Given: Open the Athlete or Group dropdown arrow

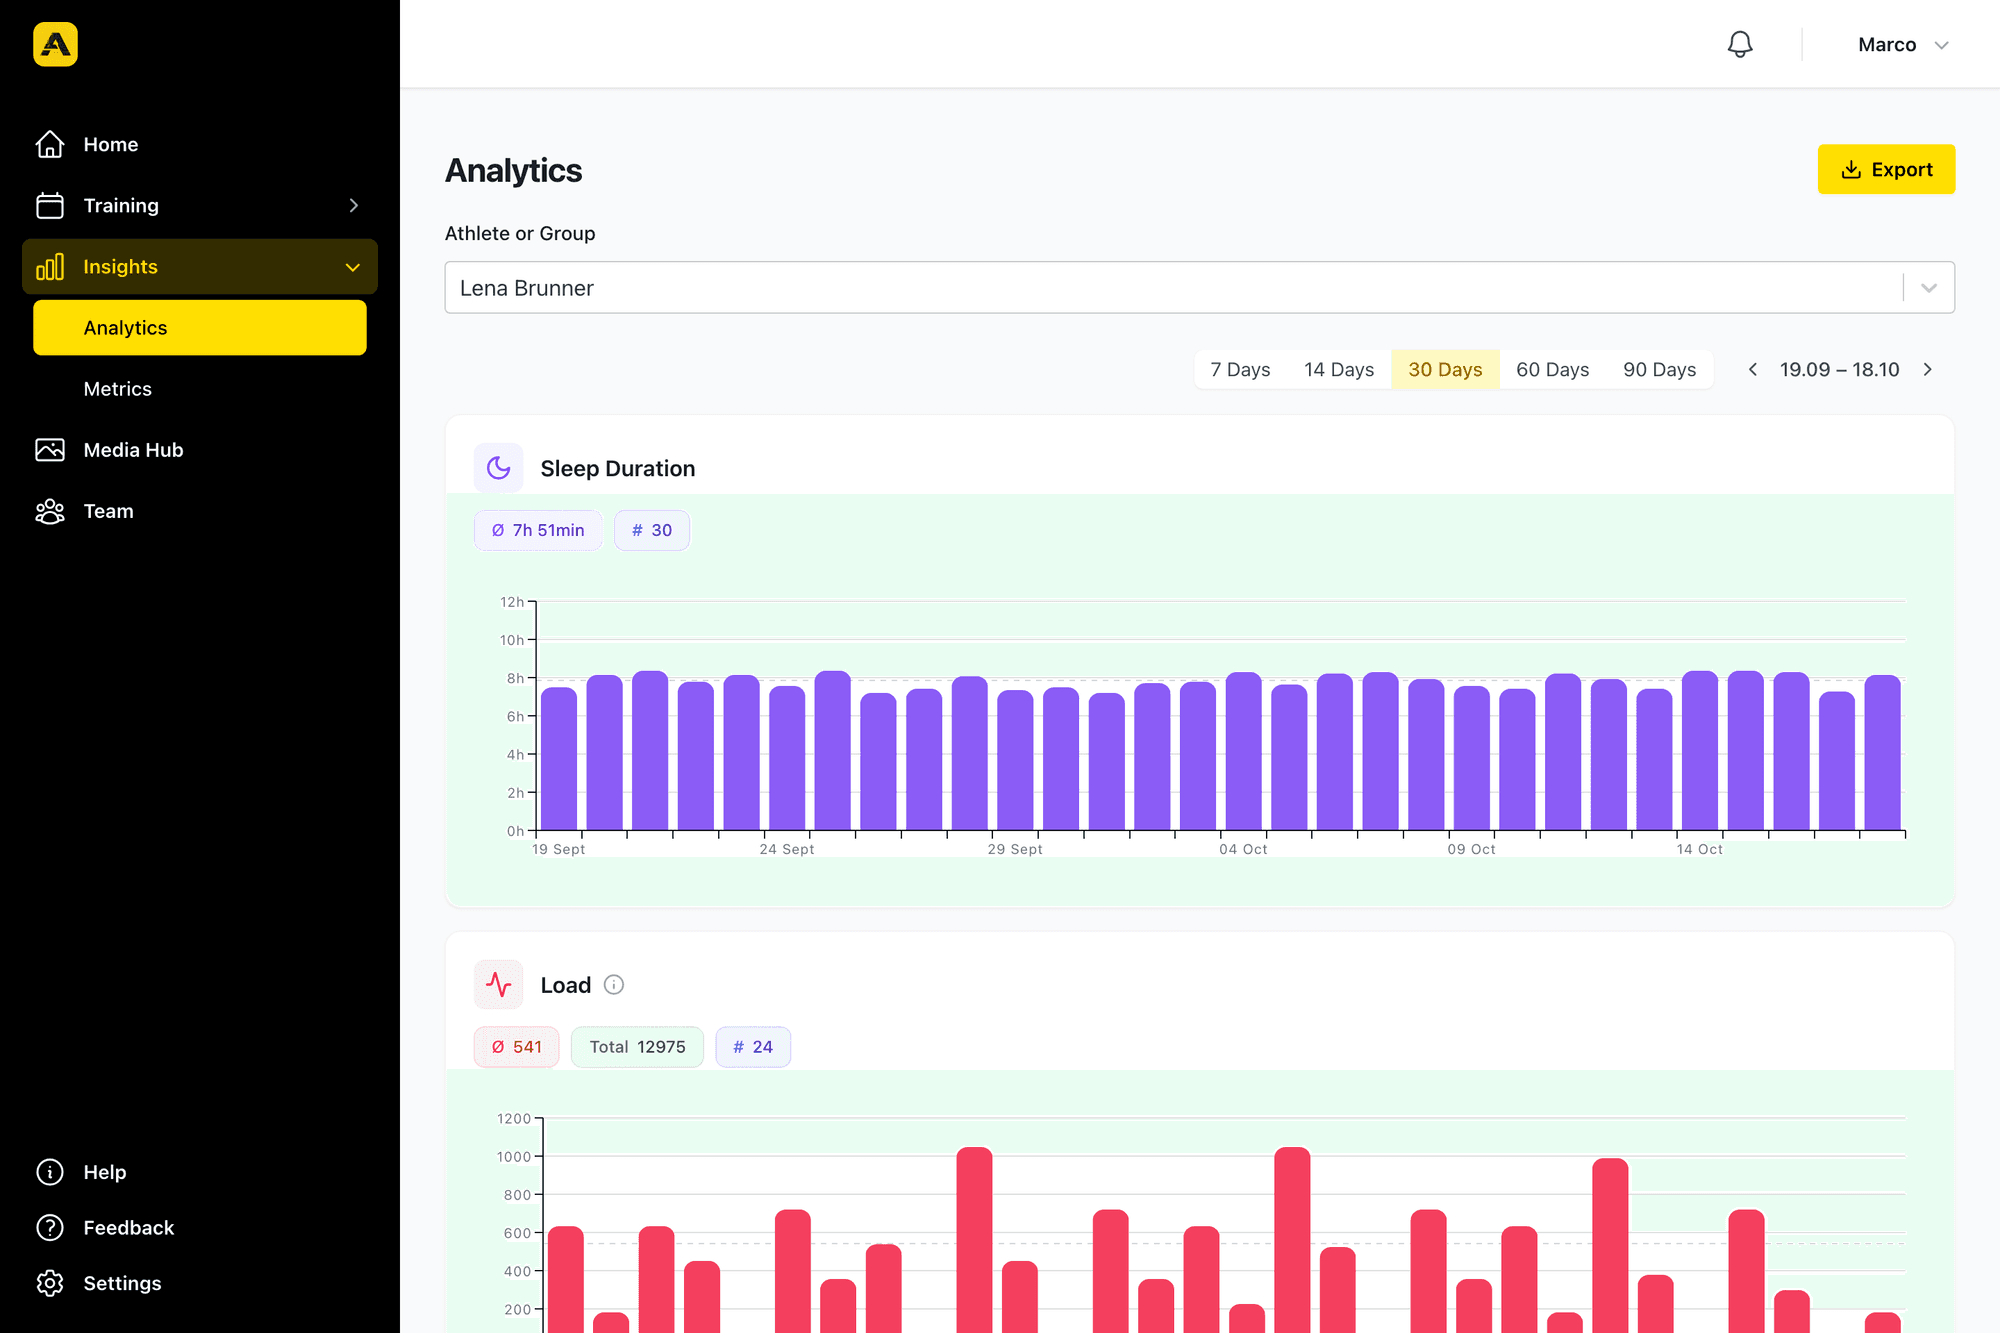Looking at the screenshot, I should pos(1929,288).
